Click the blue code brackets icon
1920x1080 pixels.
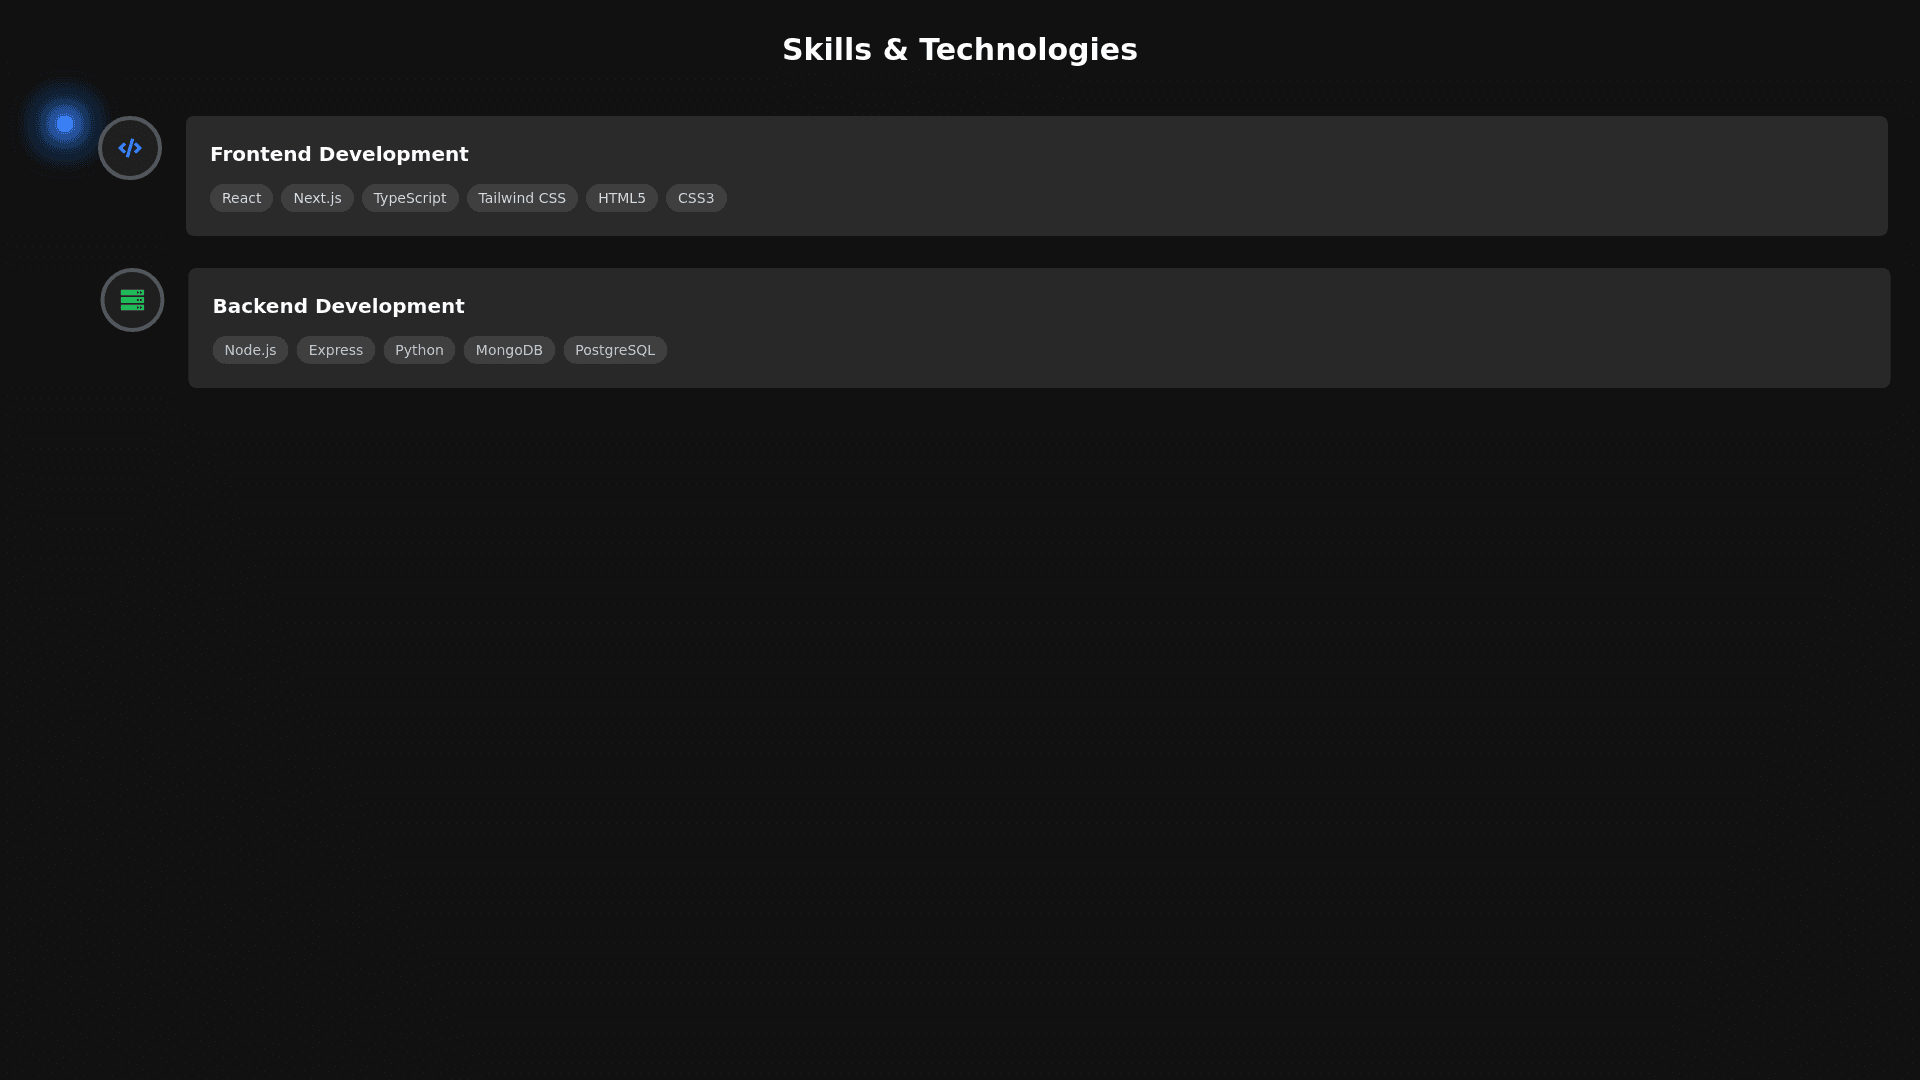[130, 148]
